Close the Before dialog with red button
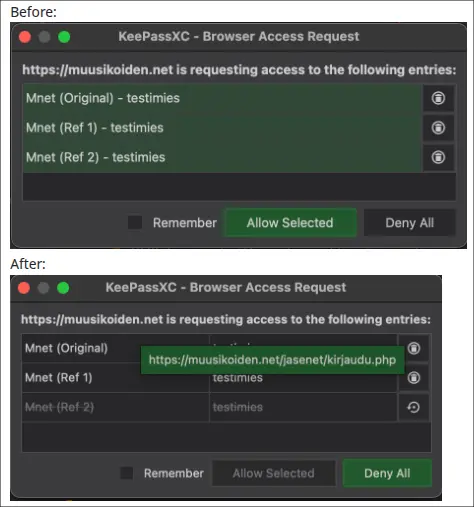Screen dimensions: 474x507 25,37
